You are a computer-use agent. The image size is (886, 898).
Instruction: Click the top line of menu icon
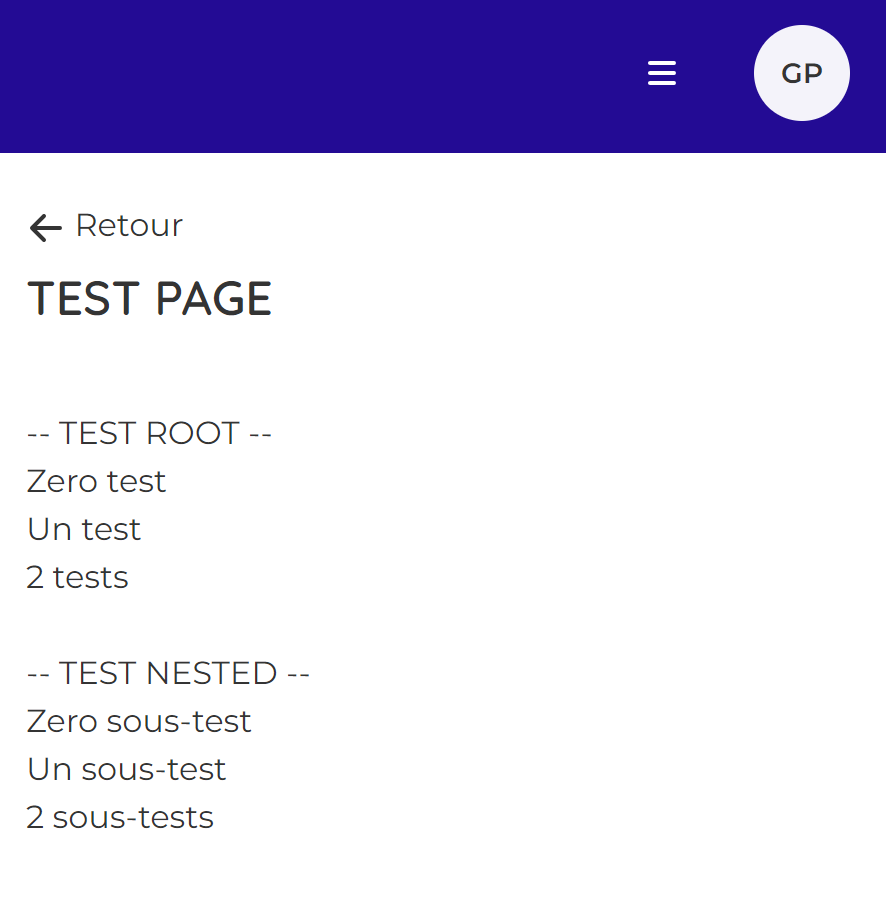661,62
